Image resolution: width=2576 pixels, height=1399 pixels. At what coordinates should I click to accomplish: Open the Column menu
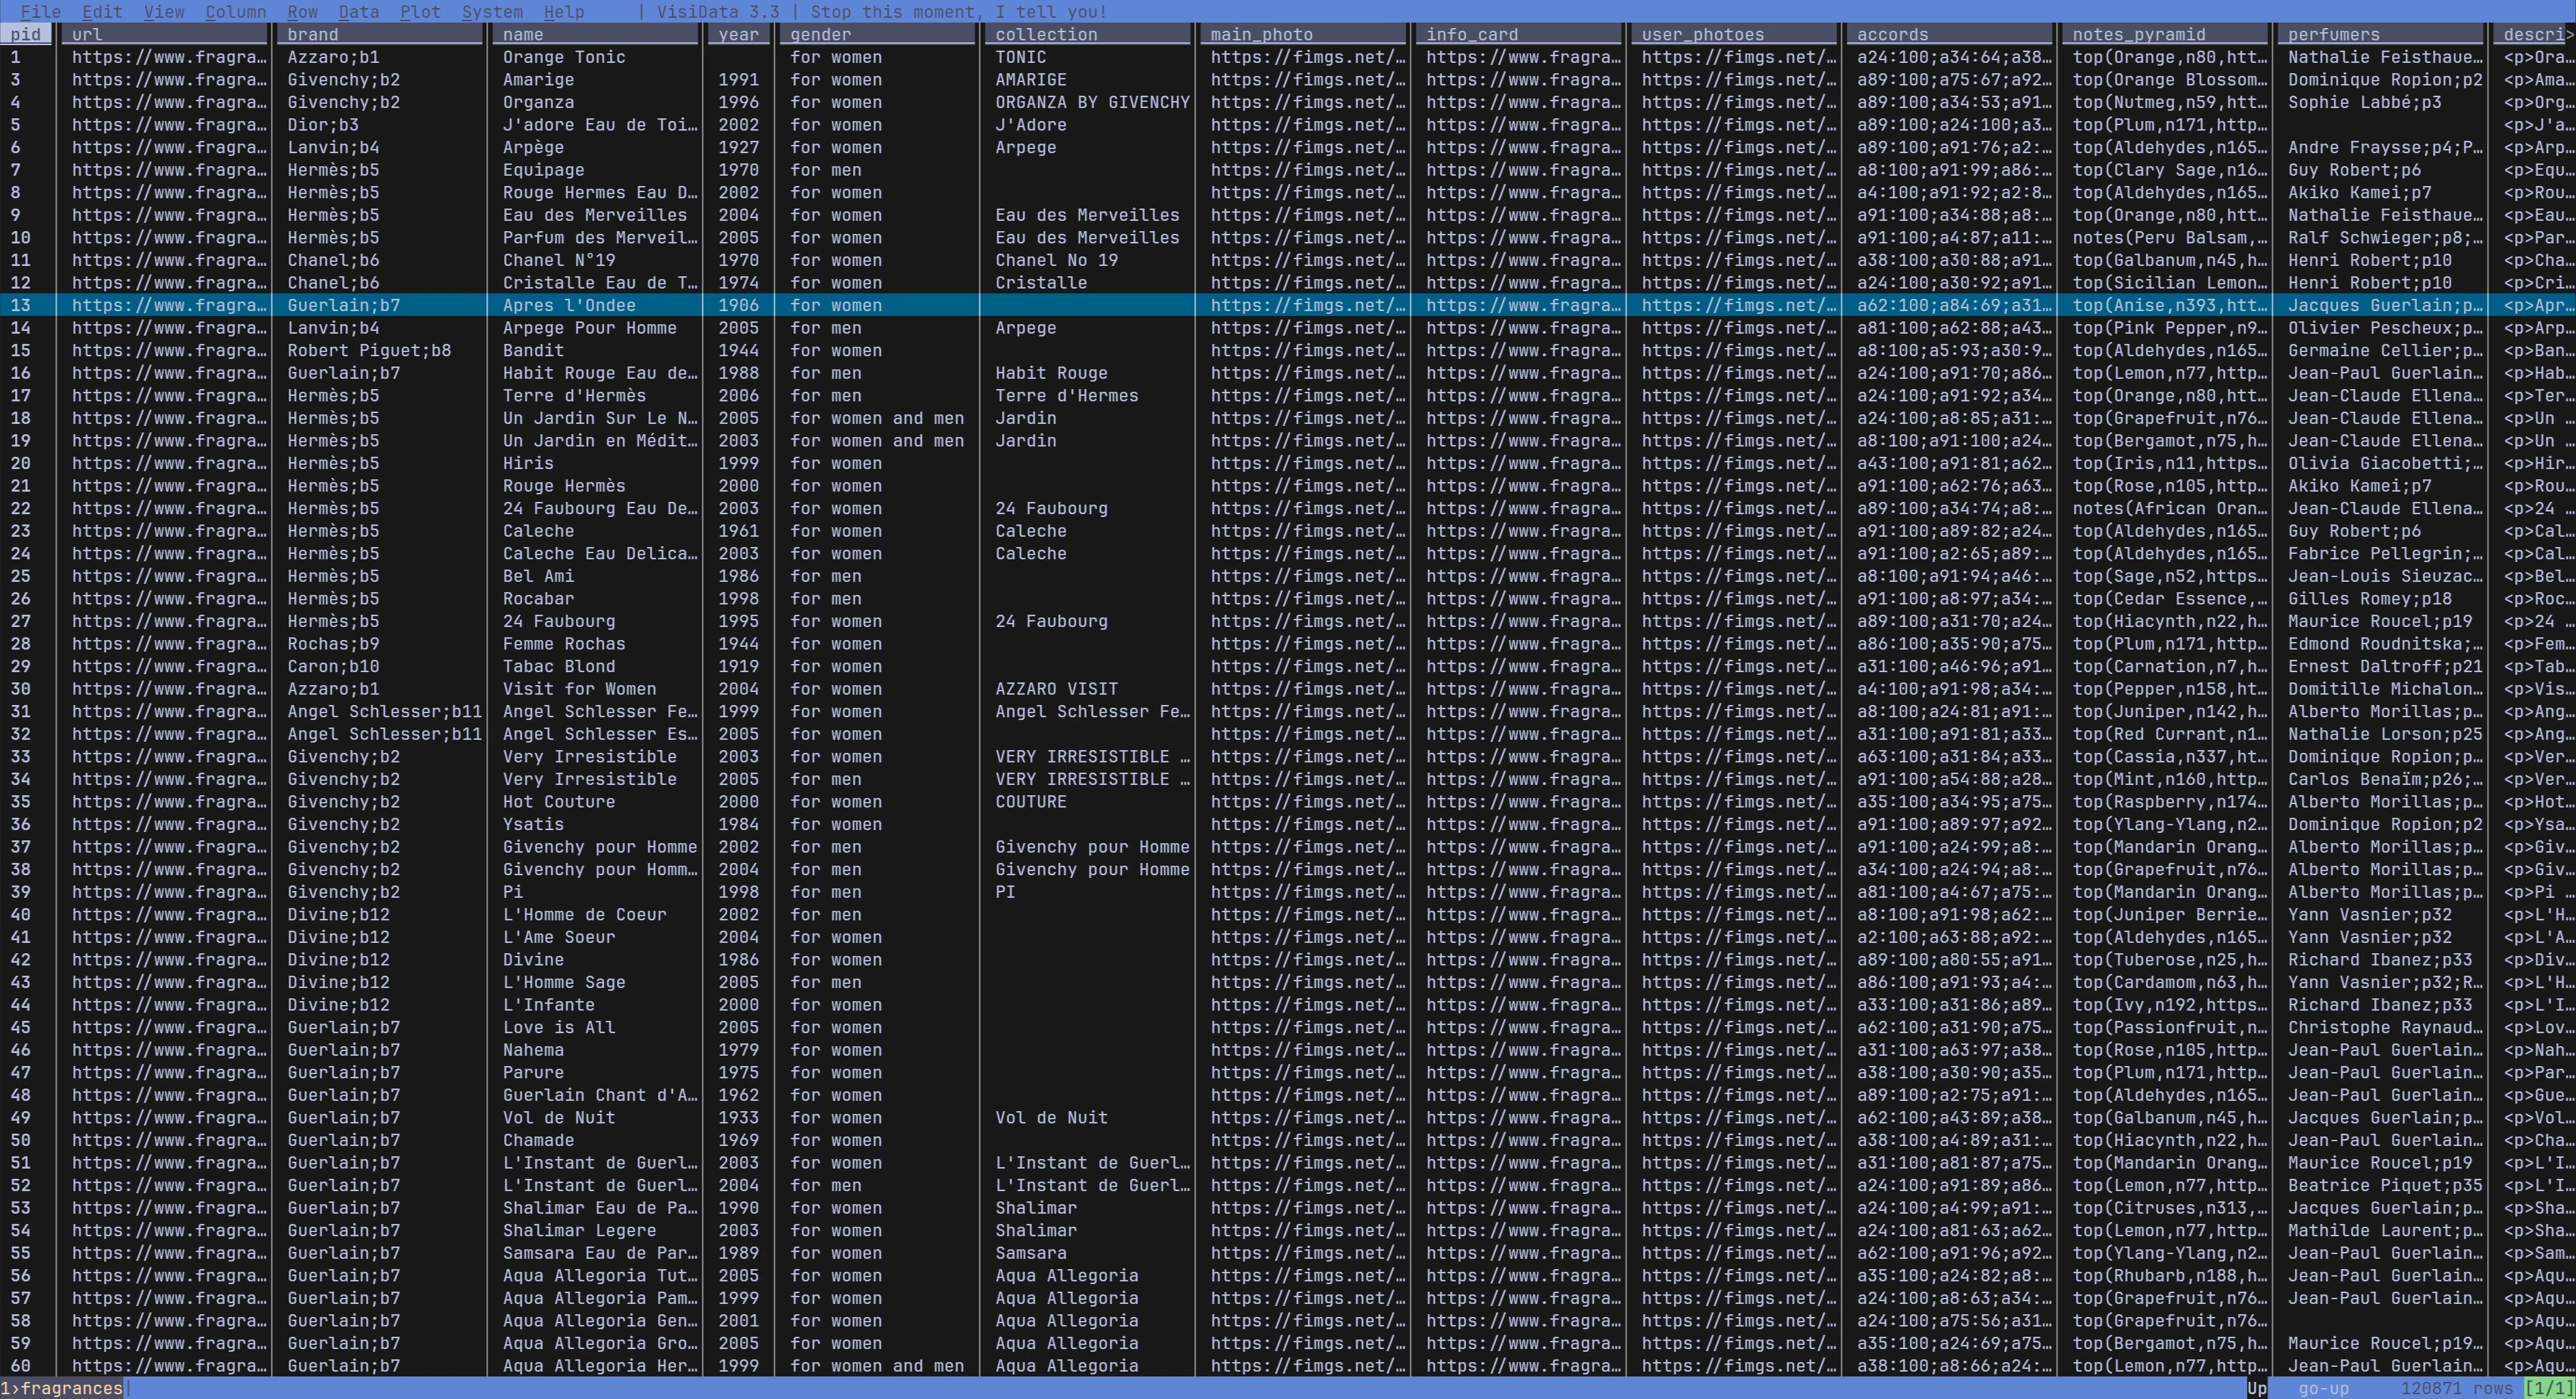coord(236,12)
